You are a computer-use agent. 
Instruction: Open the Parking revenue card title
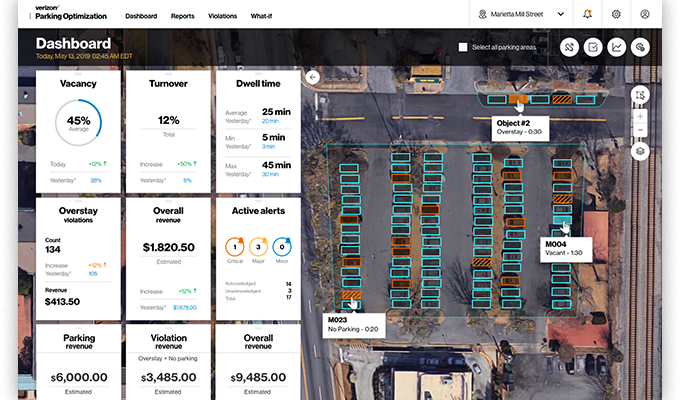click(x=79, y=341)
